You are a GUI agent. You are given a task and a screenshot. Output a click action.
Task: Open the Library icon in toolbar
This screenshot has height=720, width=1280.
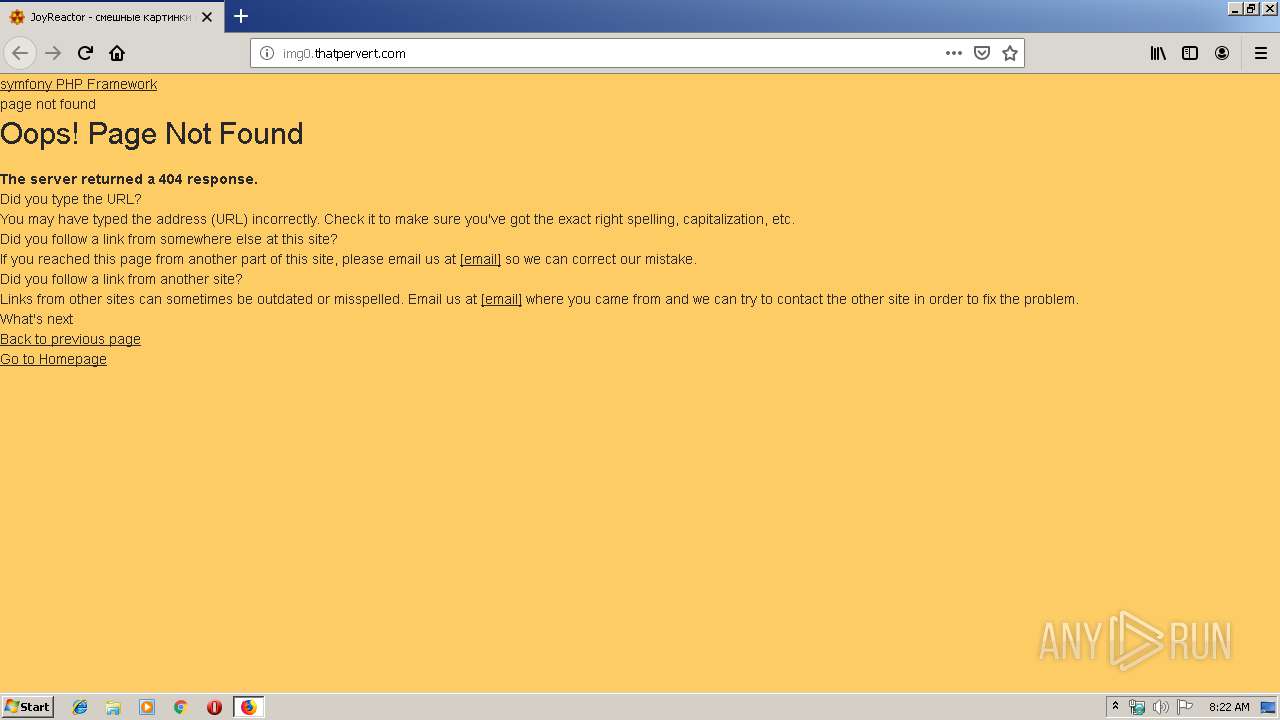pos(1158,53)
